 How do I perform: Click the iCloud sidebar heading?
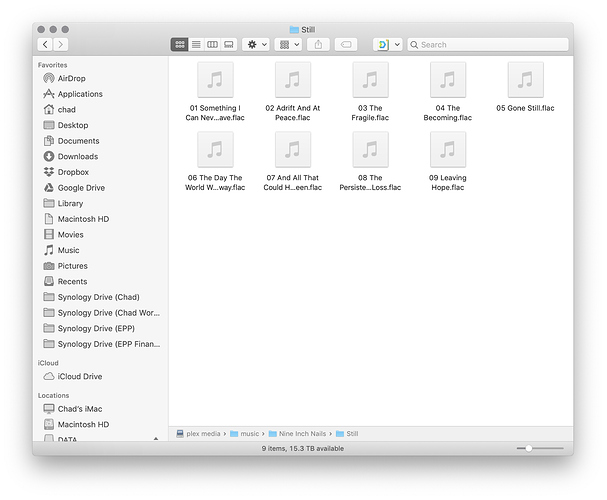coord(48,363)
